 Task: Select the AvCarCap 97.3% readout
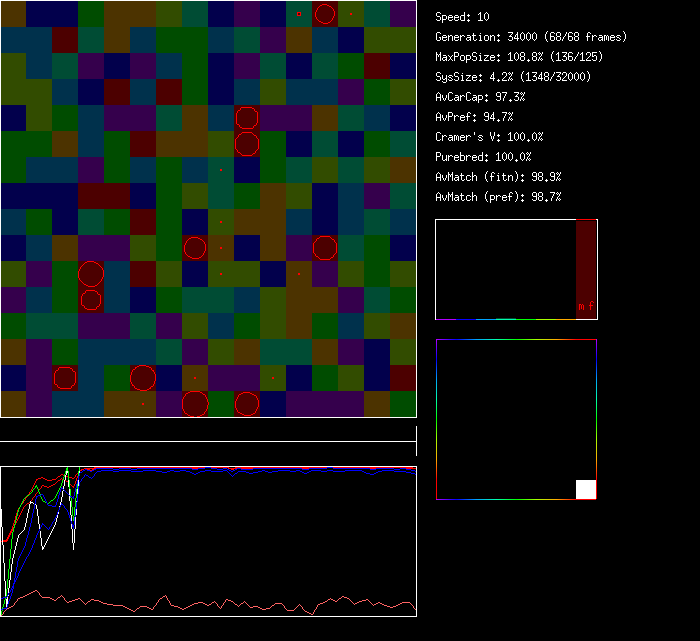[480, 97]
